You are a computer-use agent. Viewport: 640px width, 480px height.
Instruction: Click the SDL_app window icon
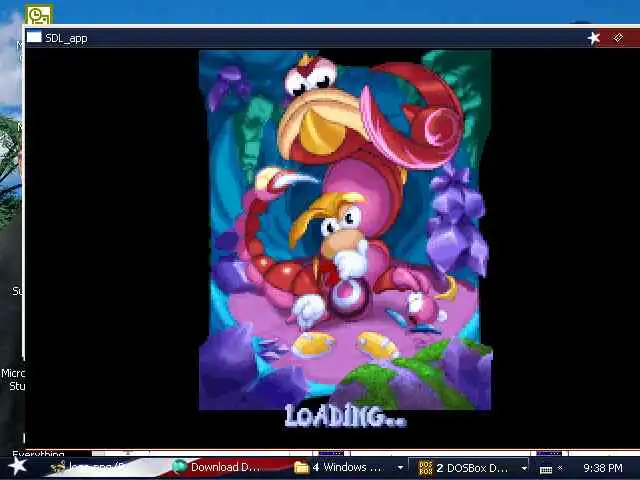[x=34, y=38]
